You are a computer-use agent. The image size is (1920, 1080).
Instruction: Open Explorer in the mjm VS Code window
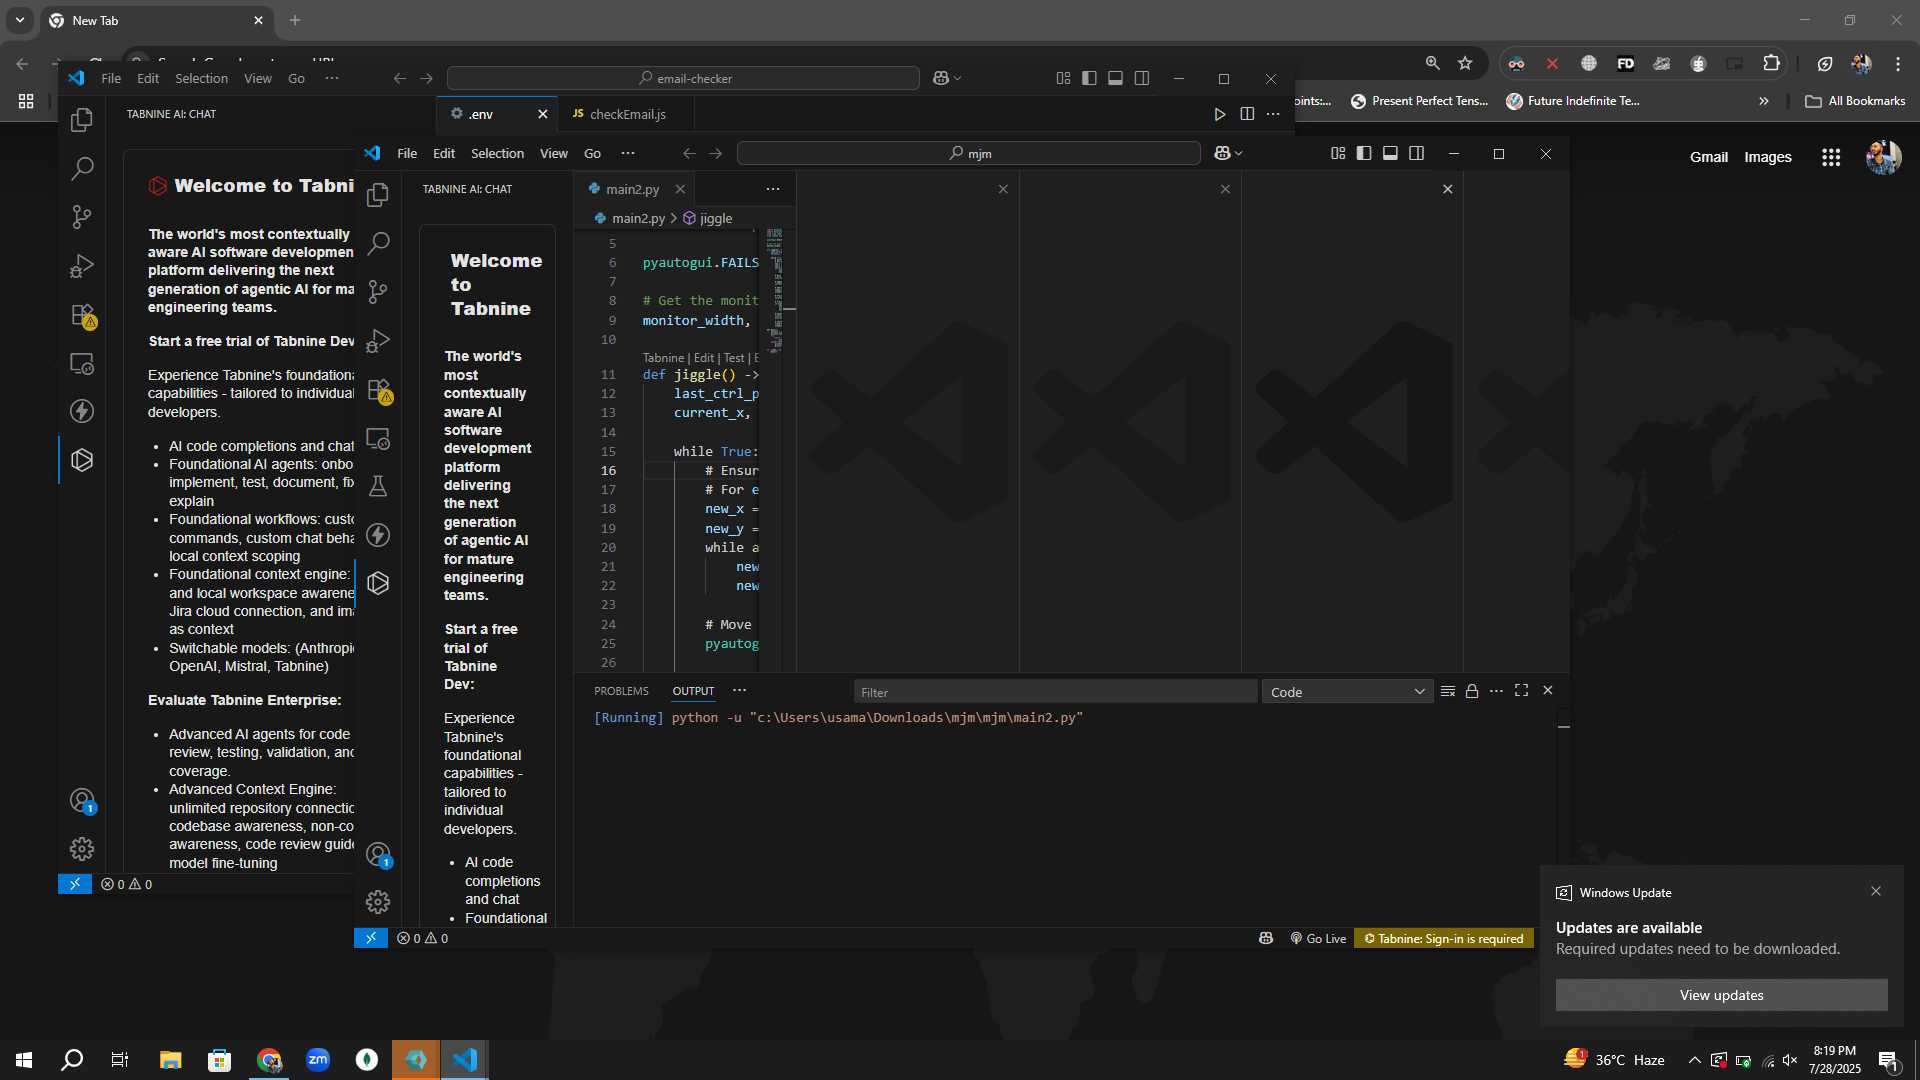tap(378, 195)
